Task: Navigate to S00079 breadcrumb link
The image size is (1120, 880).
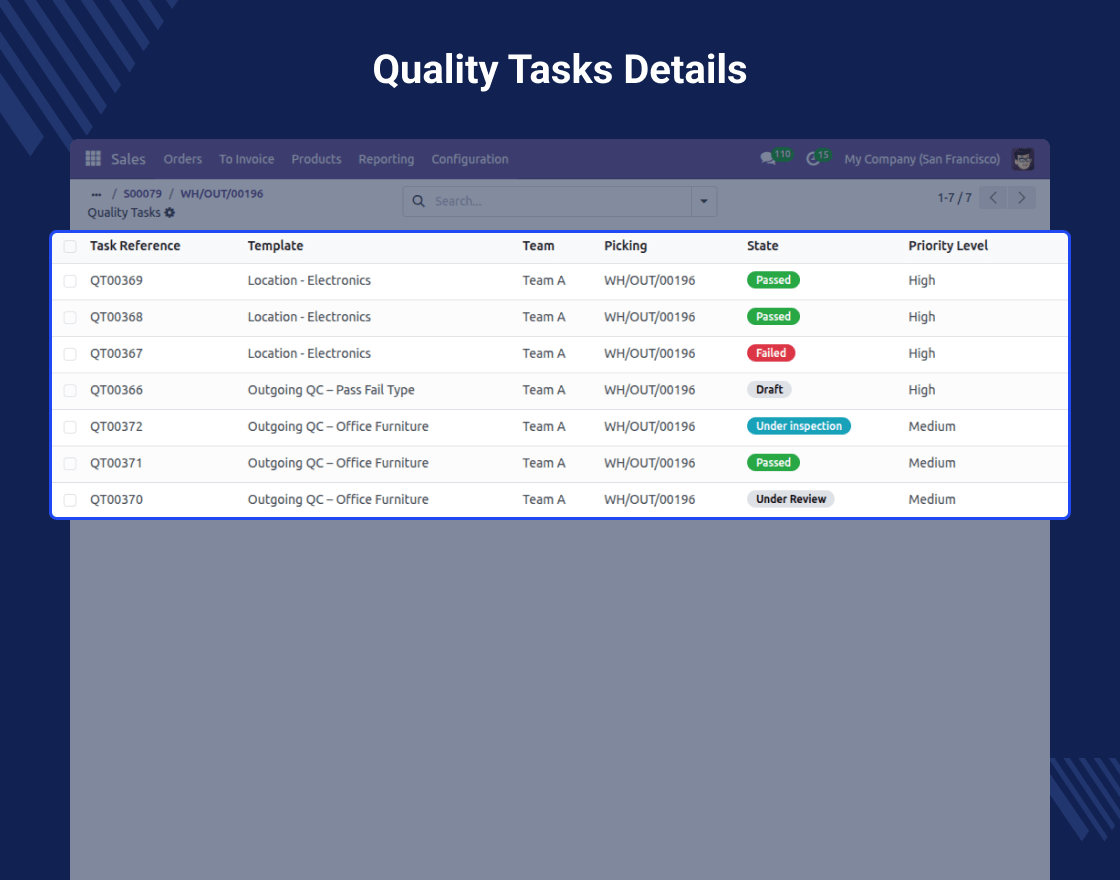Action: tap(142, 194)
